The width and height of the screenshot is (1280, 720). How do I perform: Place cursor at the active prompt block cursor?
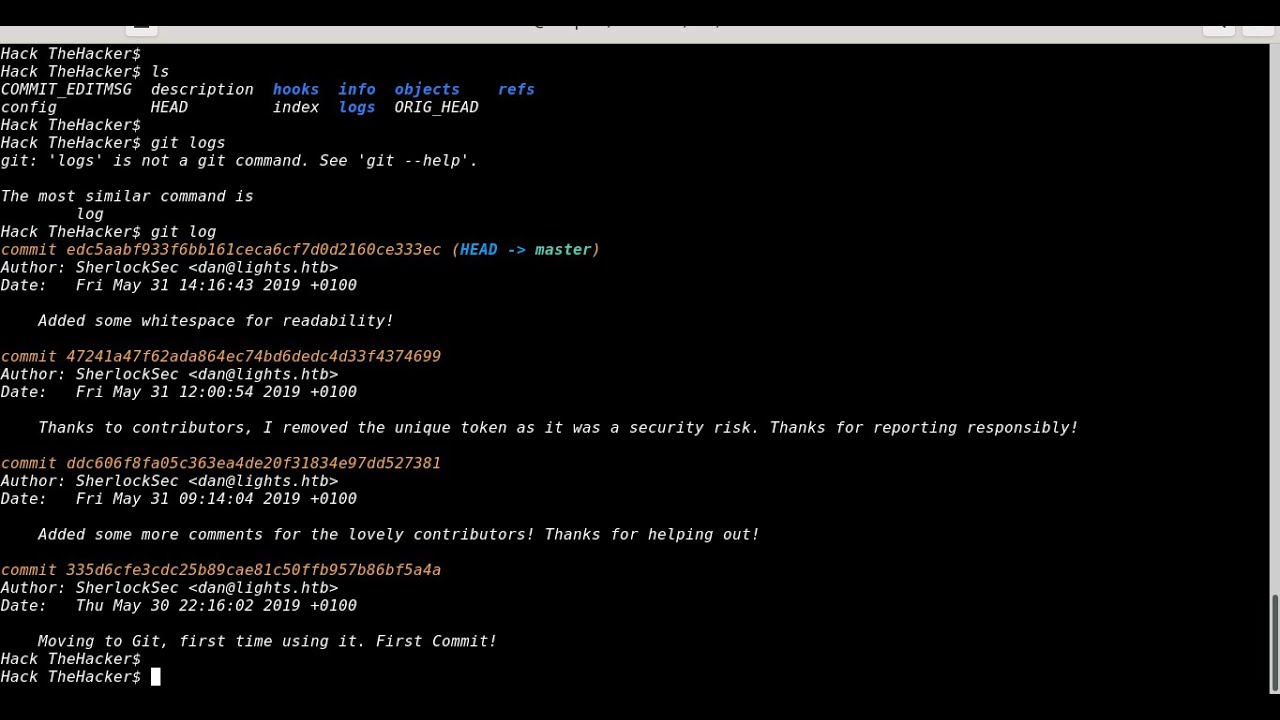click(x=155, y=677)
